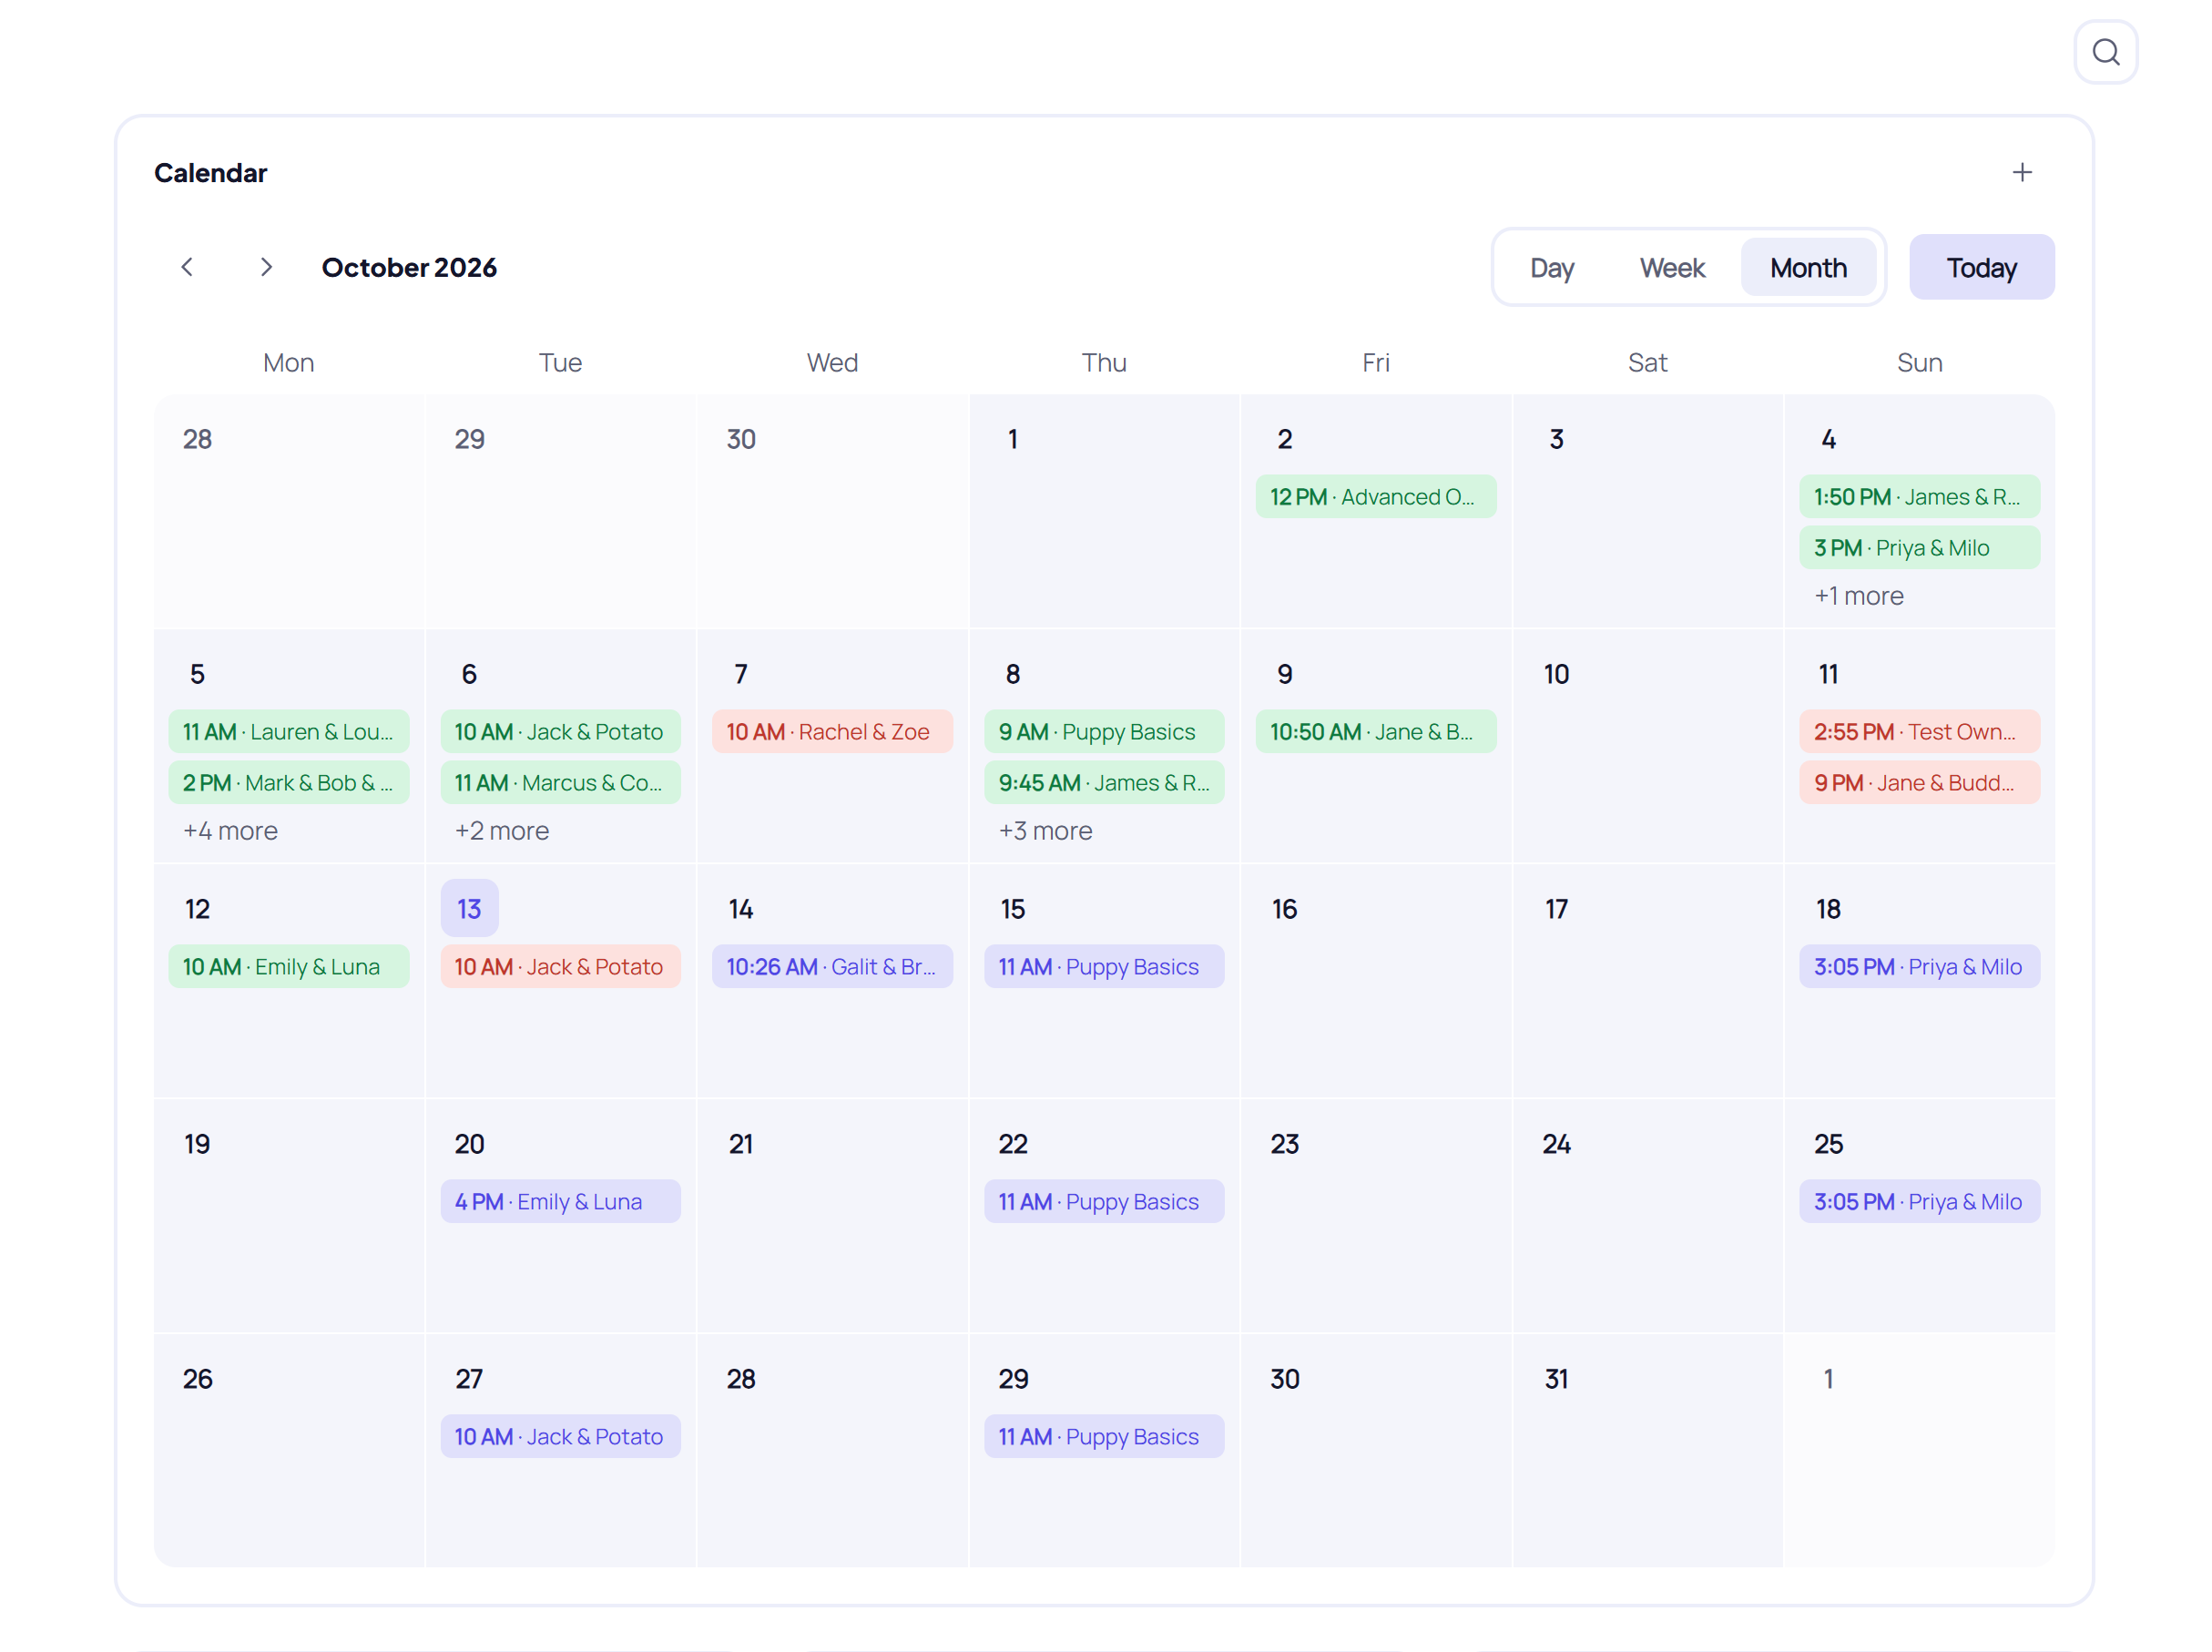Open 3:05 PM Priya & Milo on October 18
The image size is (2212, 1652).
point(1919,967)
